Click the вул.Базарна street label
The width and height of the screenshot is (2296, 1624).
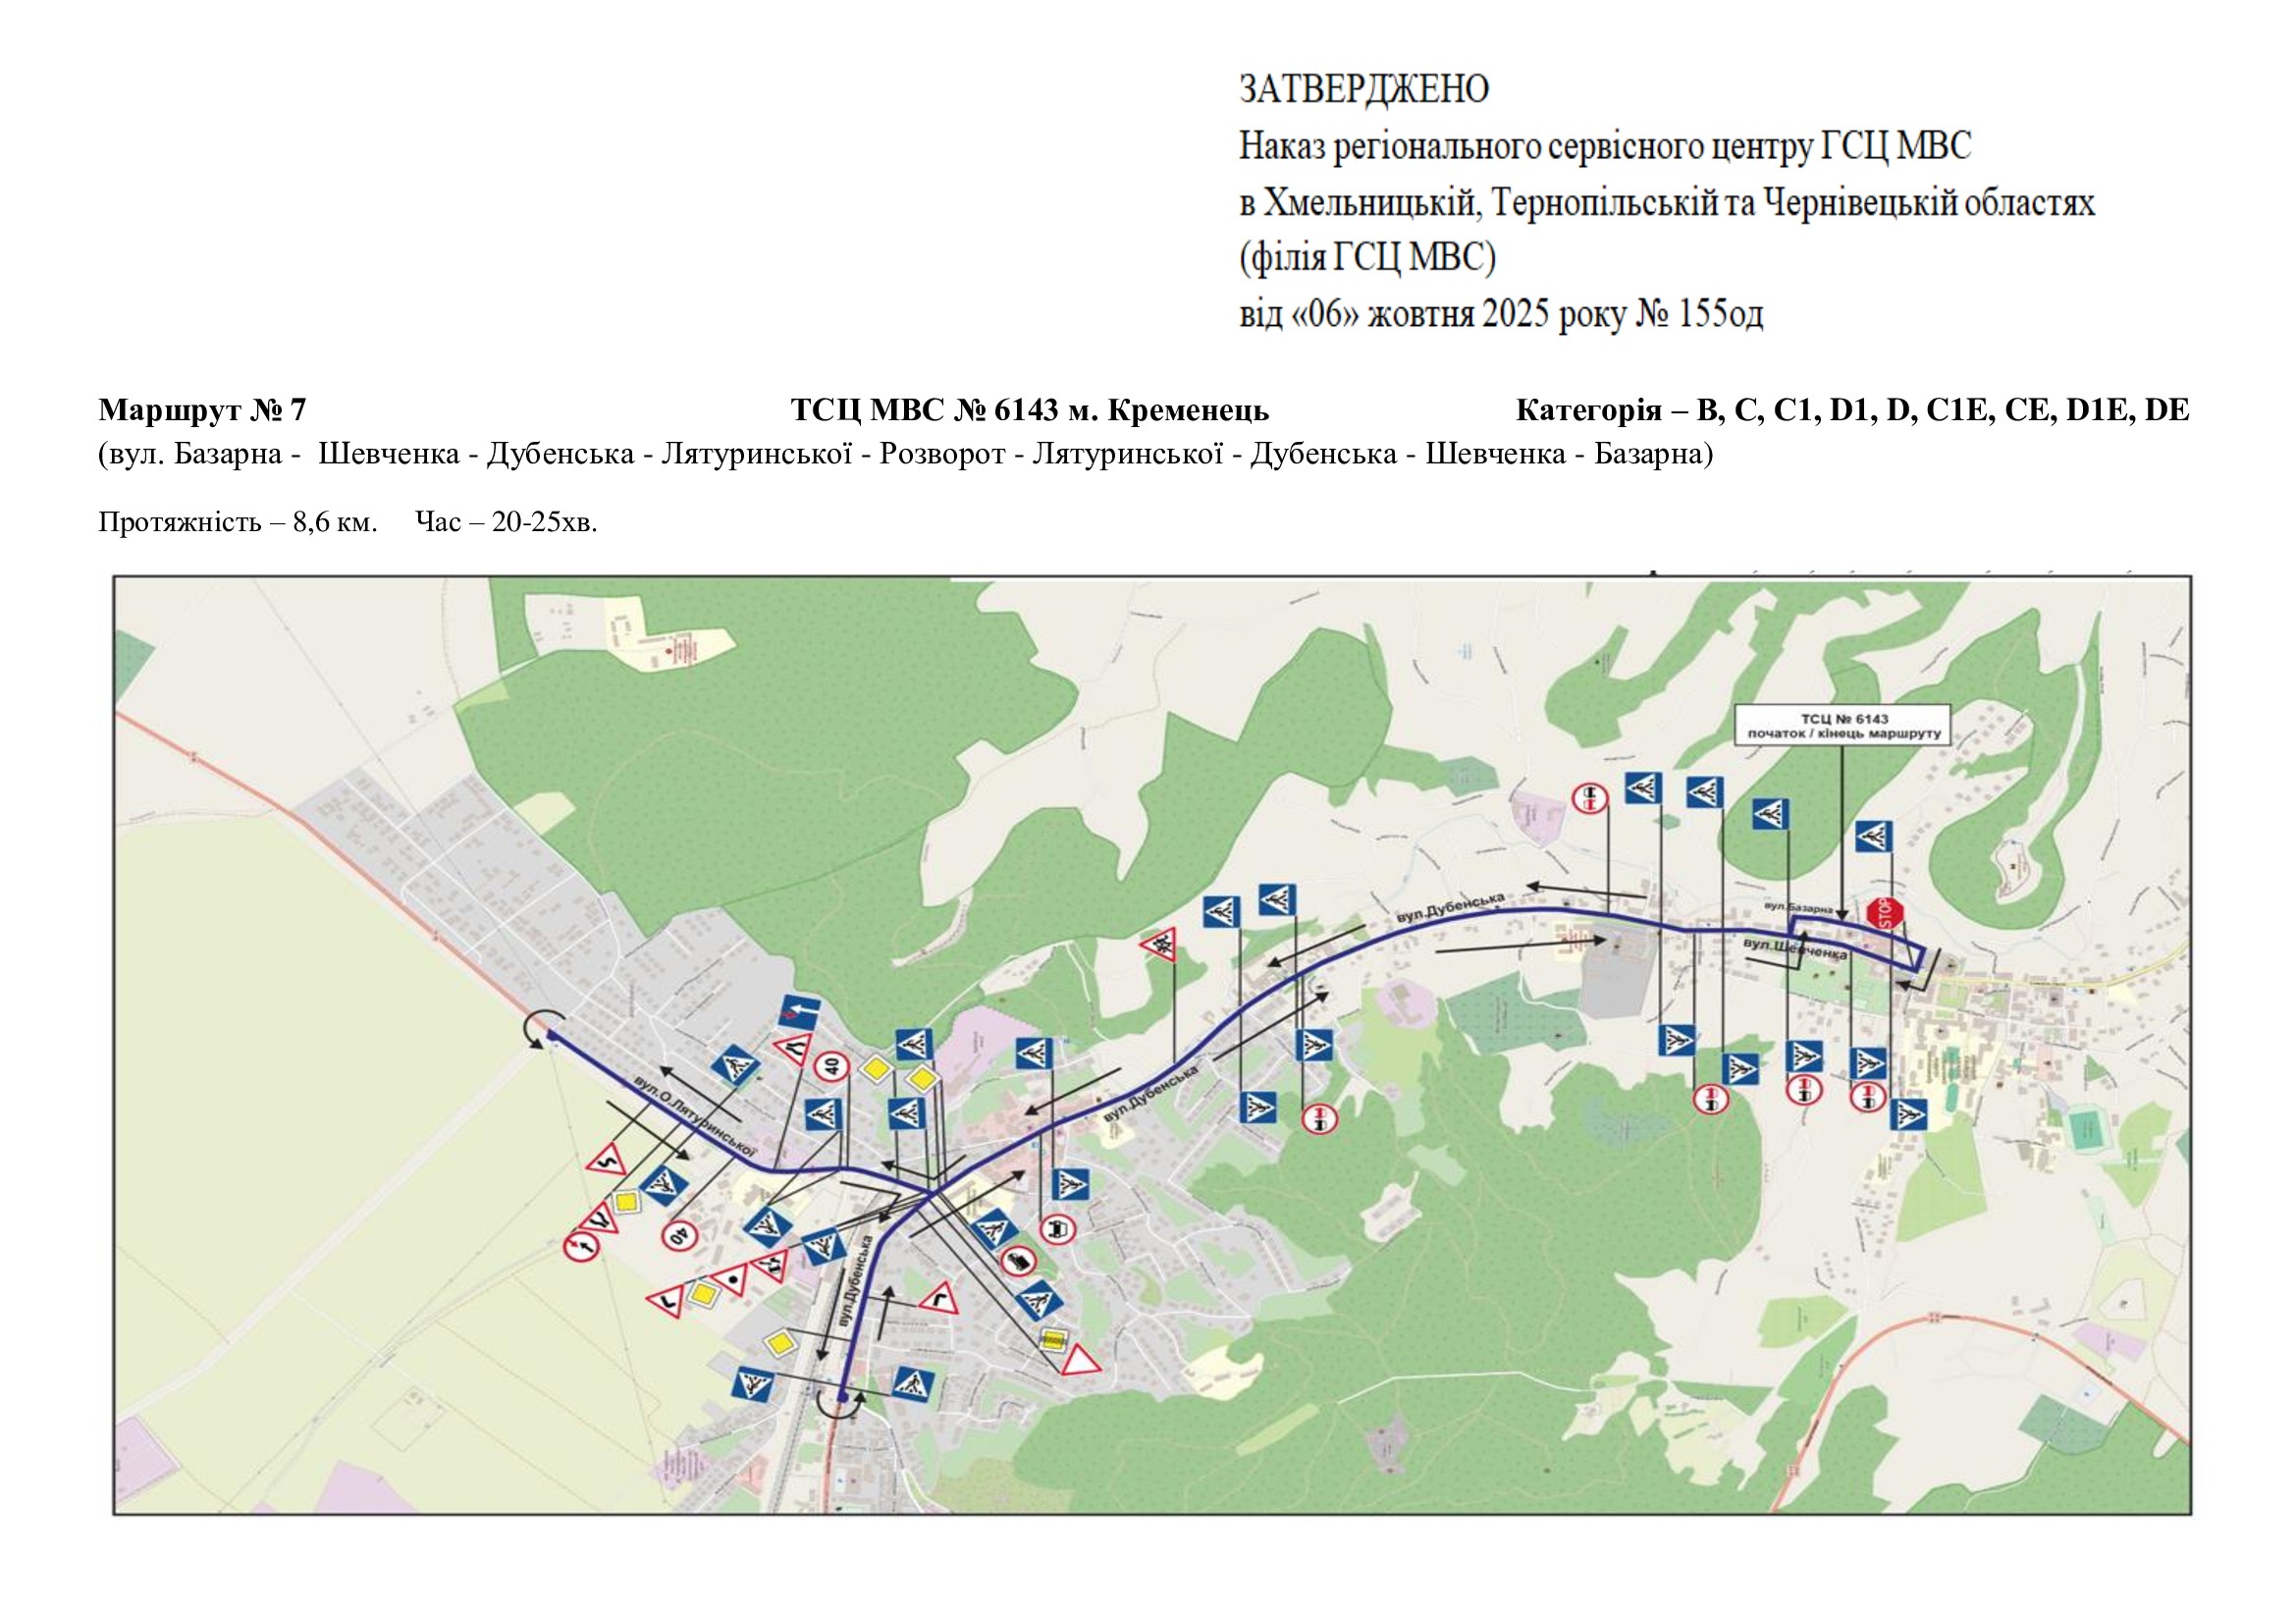(1798, 909)
